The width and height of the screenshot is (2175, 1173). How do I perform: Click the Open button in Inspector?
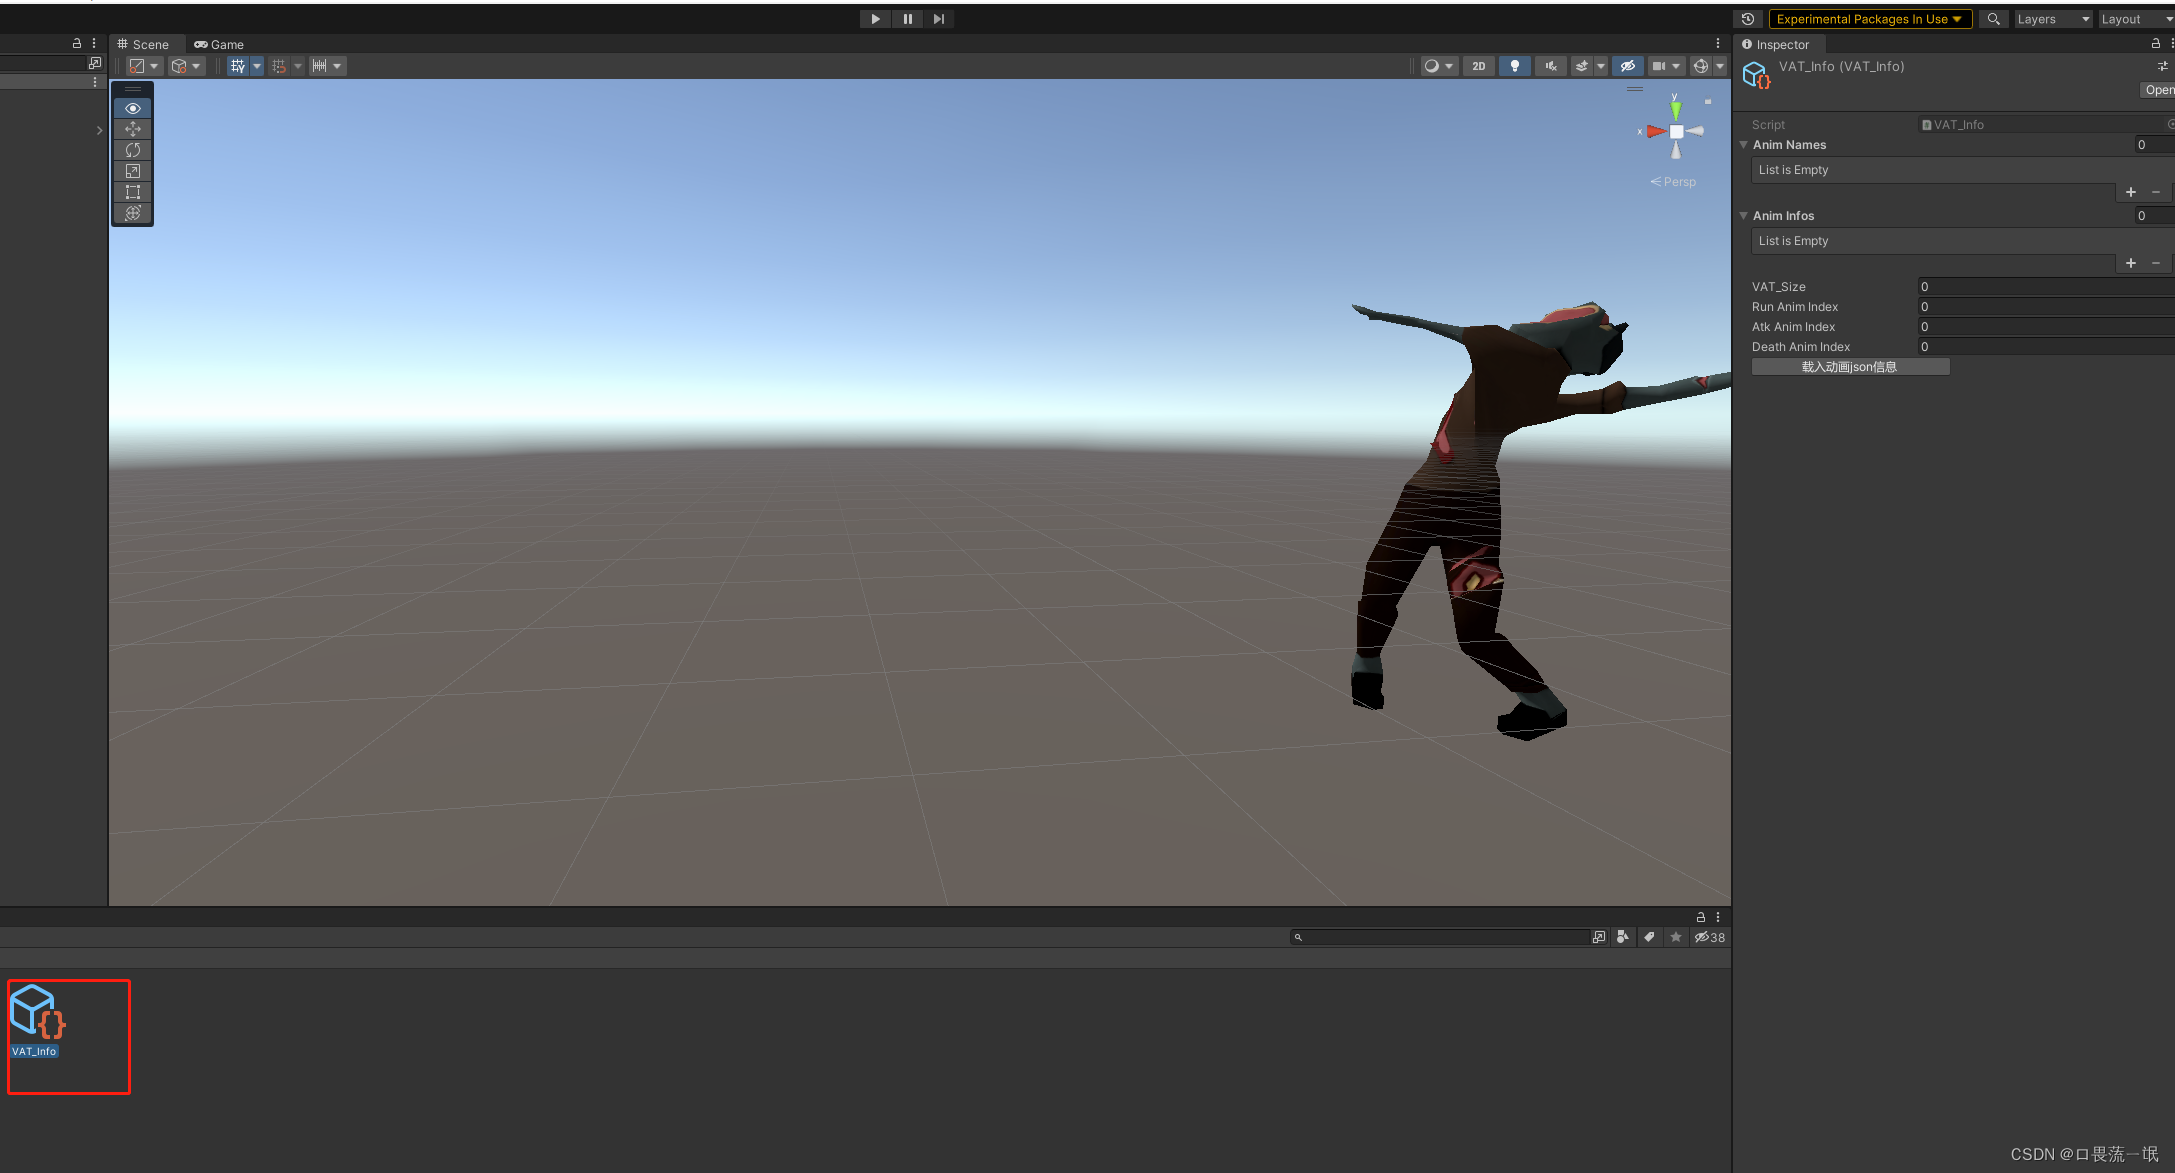(x=2158, y=90)
